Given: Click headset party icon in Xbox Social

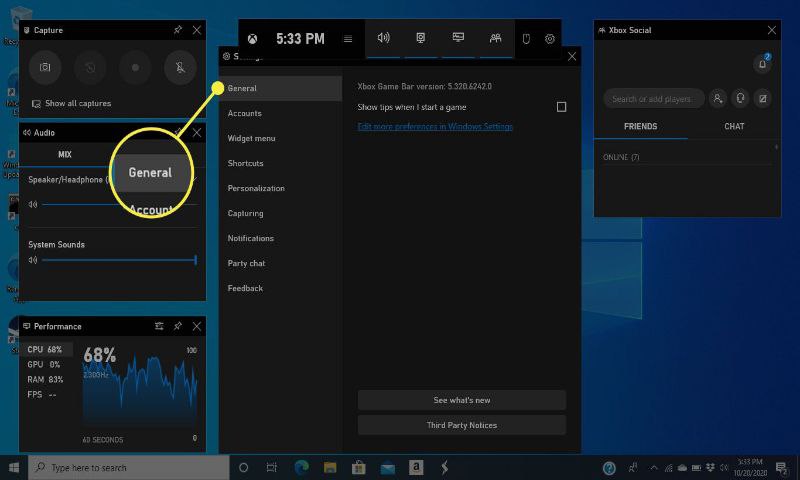Looking at the screenshot, I should tap(740, 98).
